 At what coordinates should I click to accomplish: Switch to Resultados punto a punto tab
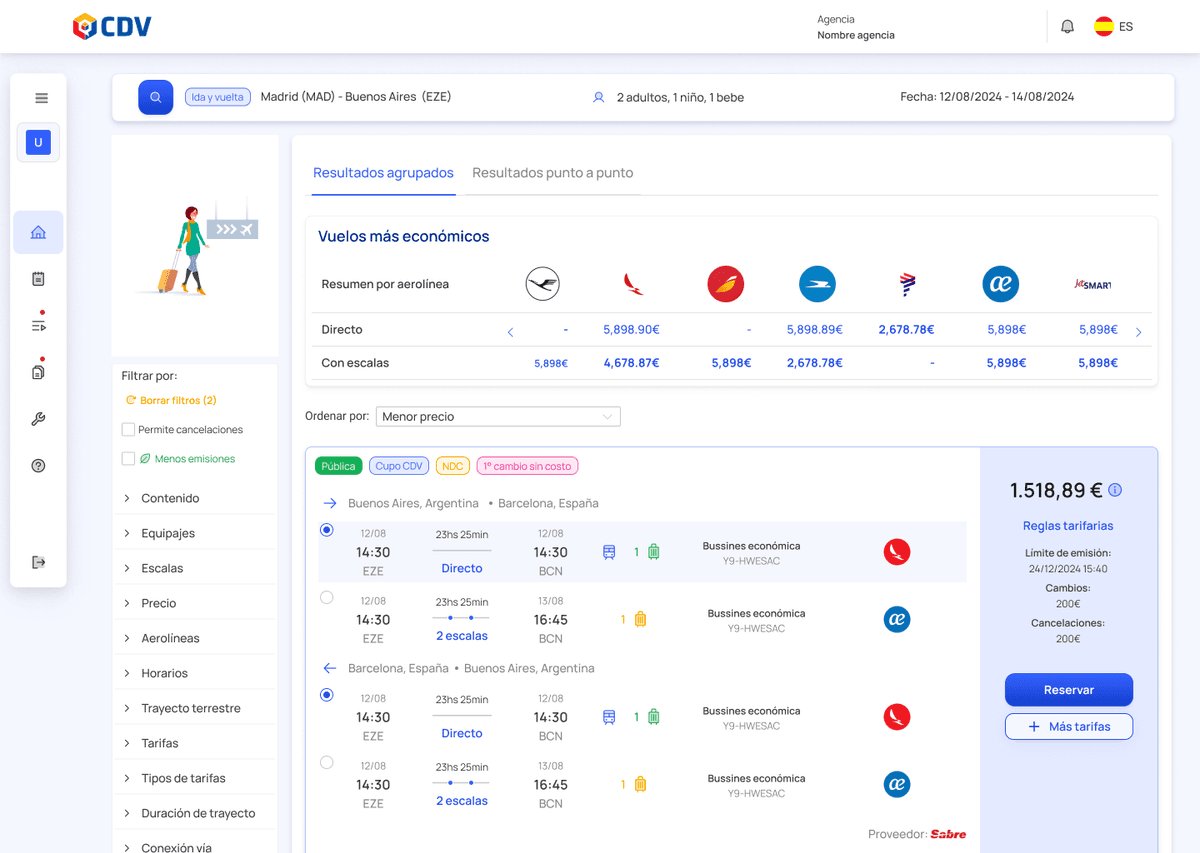coord(552,173)
